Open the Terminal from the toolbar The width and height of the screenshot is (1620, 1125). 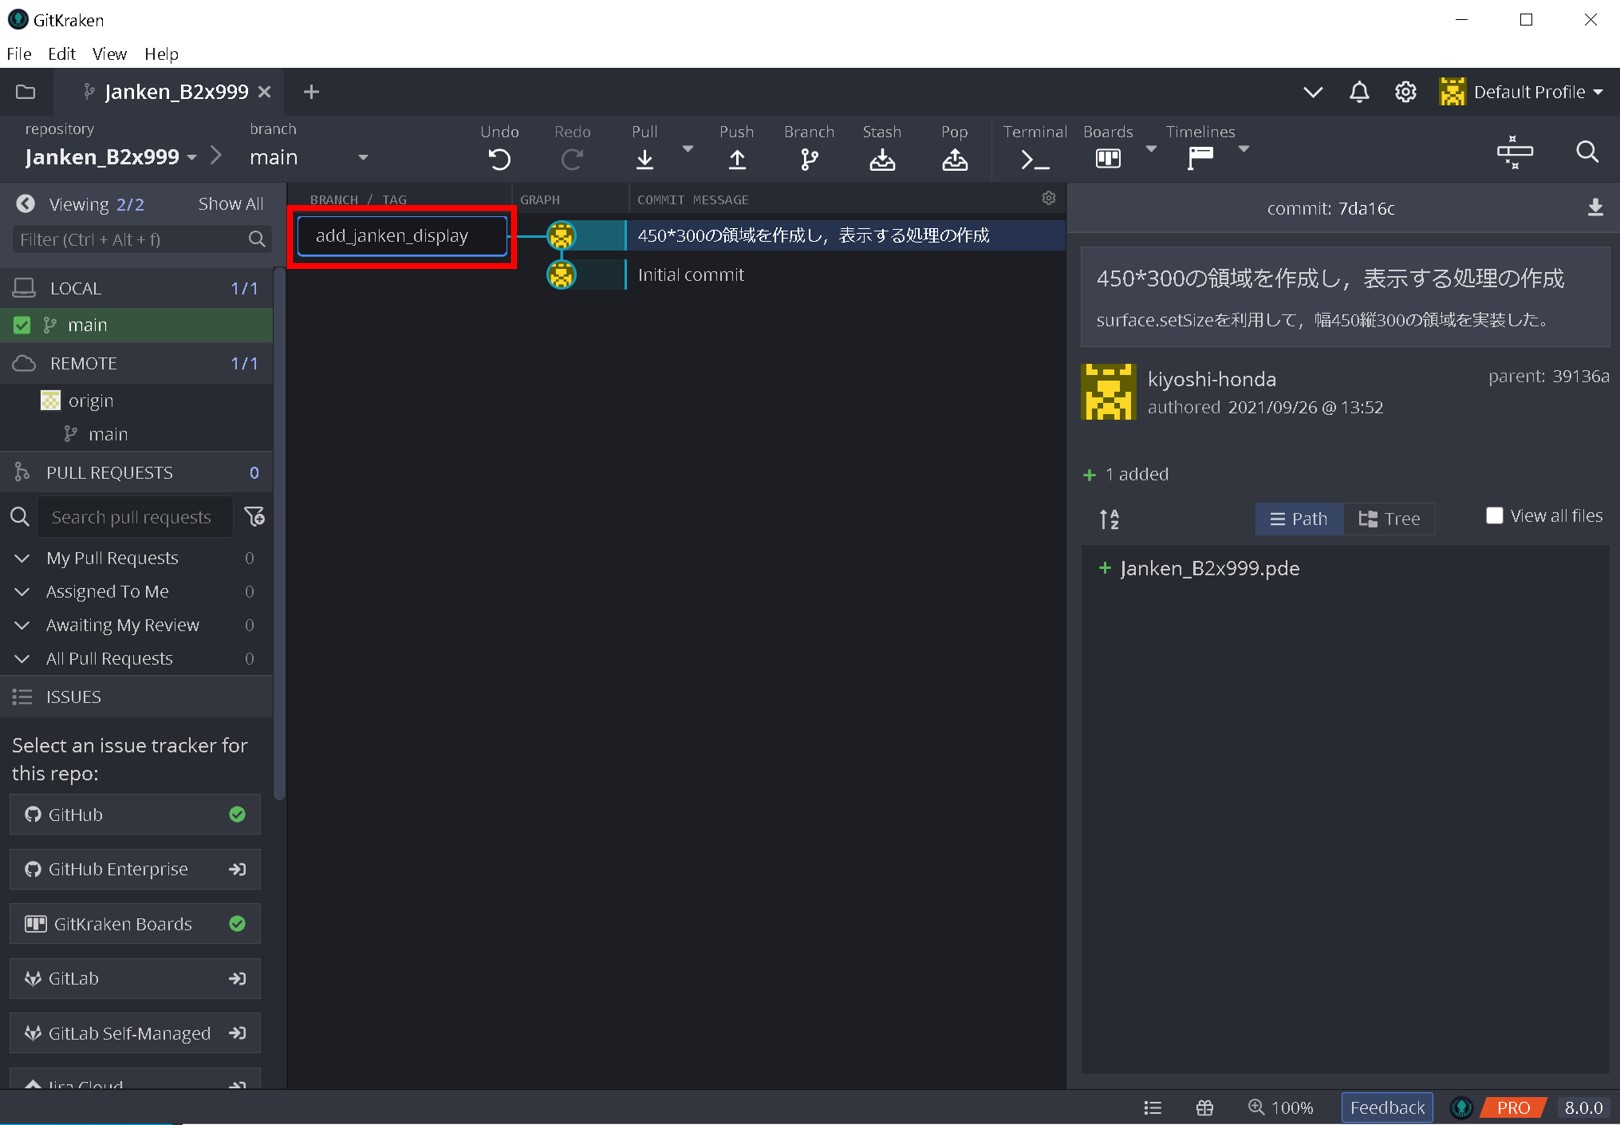[1034, 159]
